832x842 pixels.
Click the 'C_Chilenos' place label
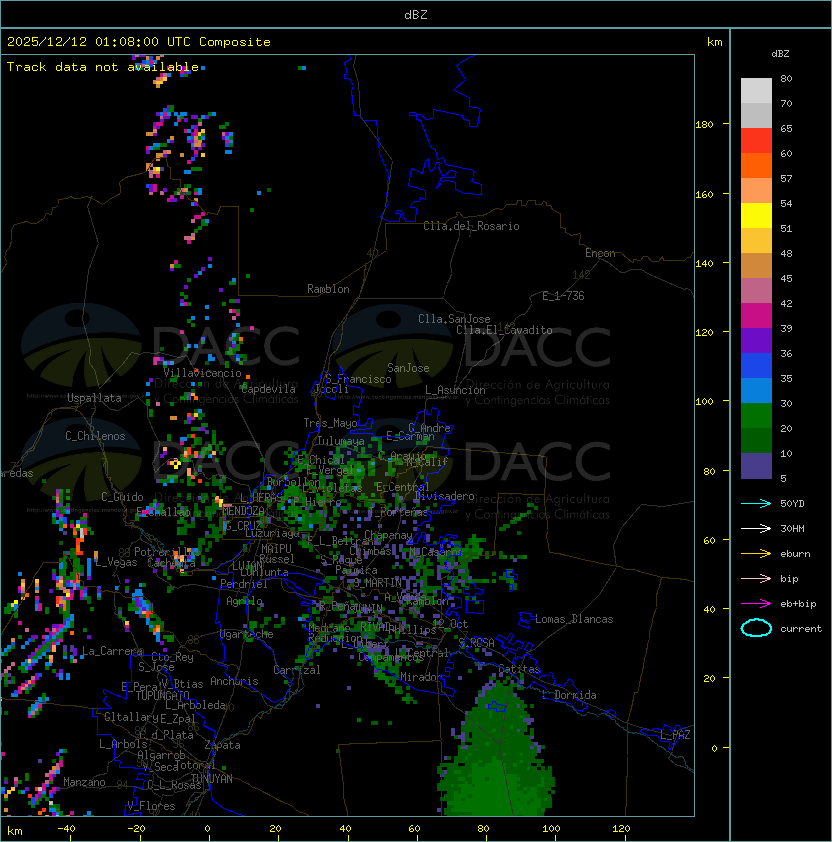[95, 436]
